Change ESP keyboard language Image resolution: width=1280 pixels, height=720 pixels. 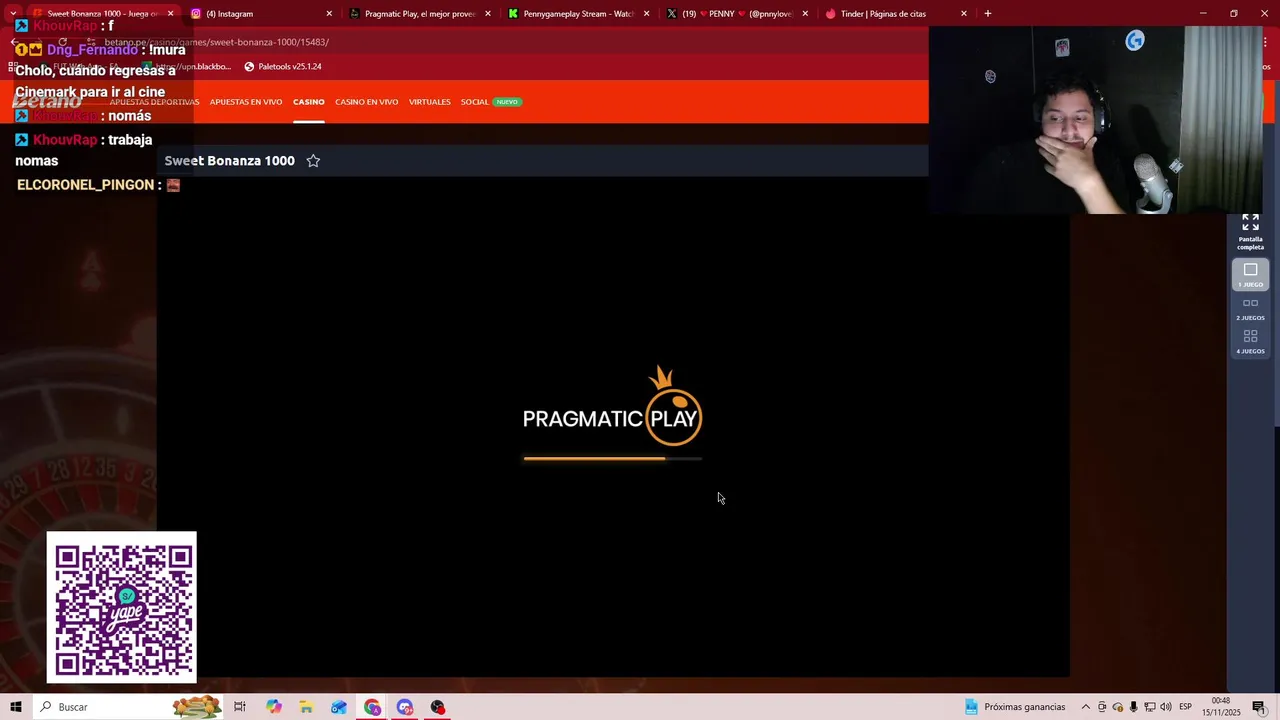(1185, 707)
